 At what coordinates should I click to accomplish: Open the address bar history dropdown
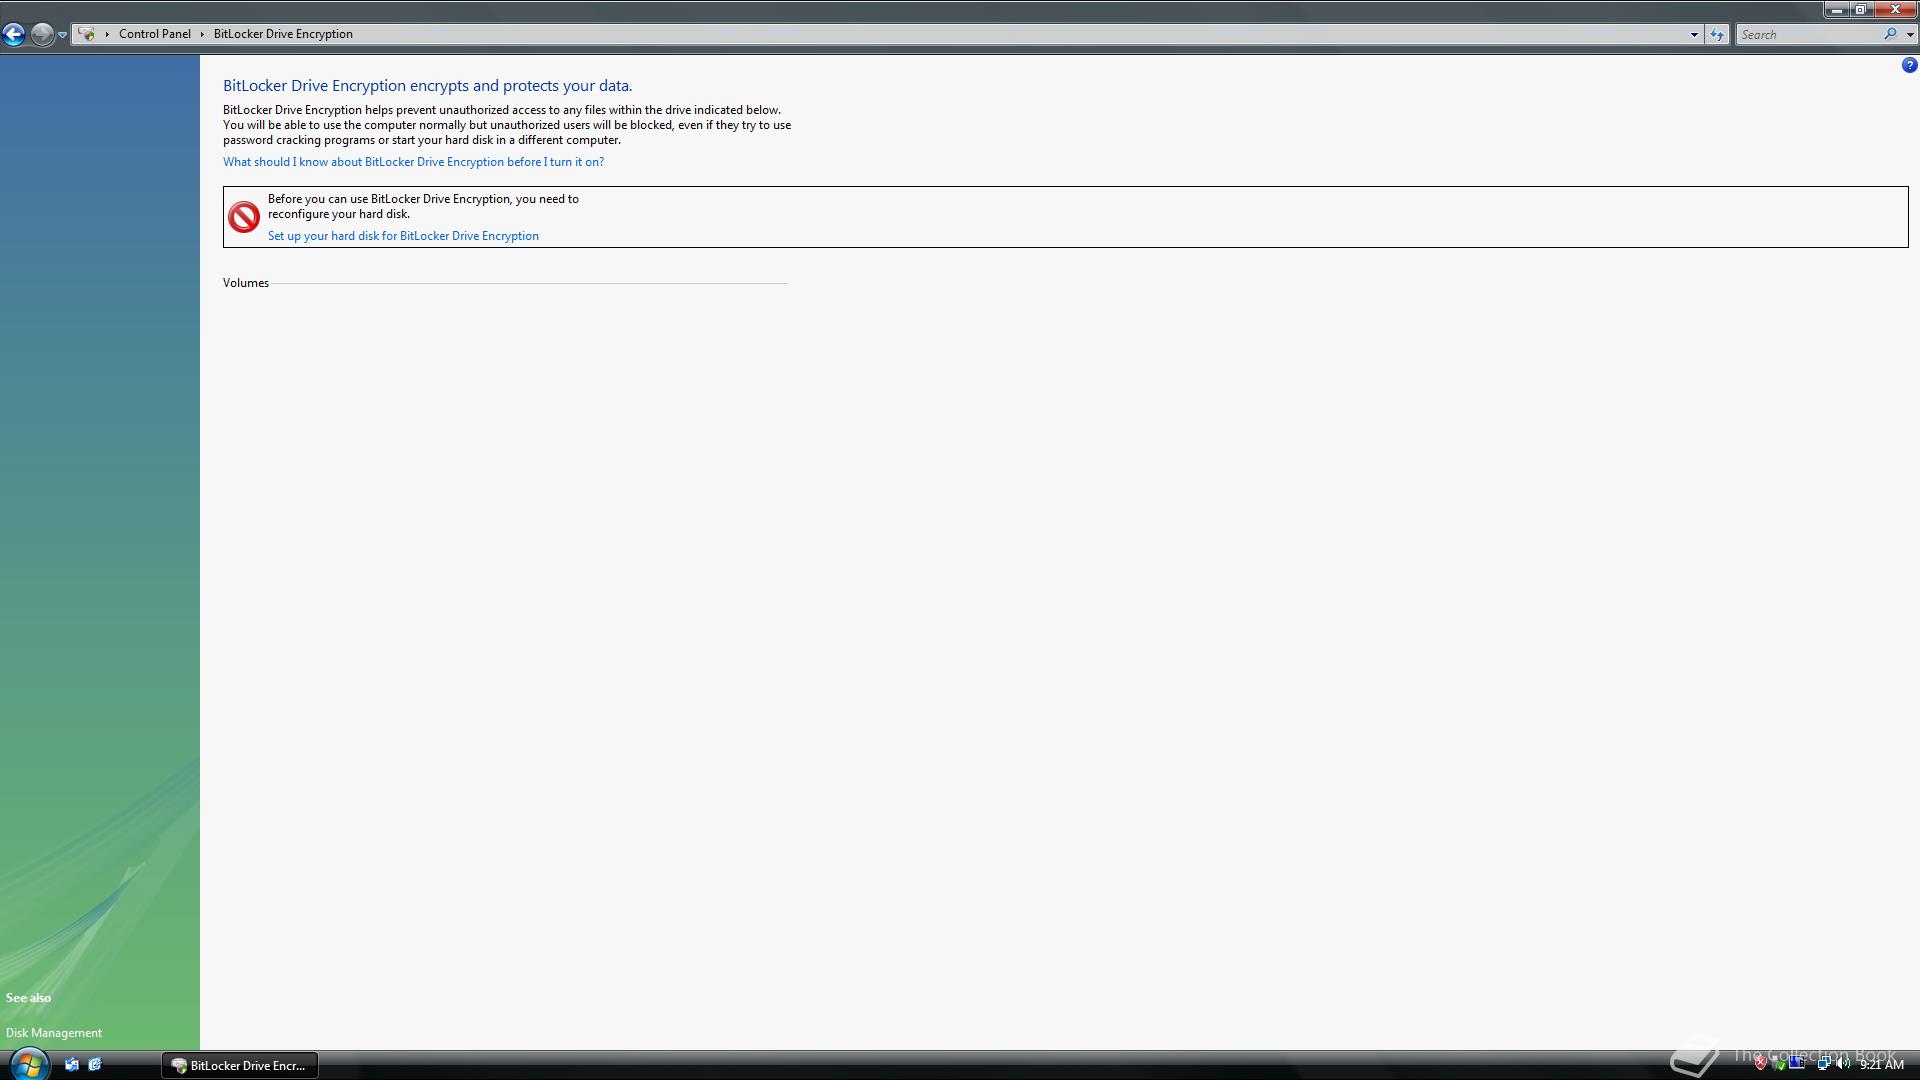pos(1694,35)
